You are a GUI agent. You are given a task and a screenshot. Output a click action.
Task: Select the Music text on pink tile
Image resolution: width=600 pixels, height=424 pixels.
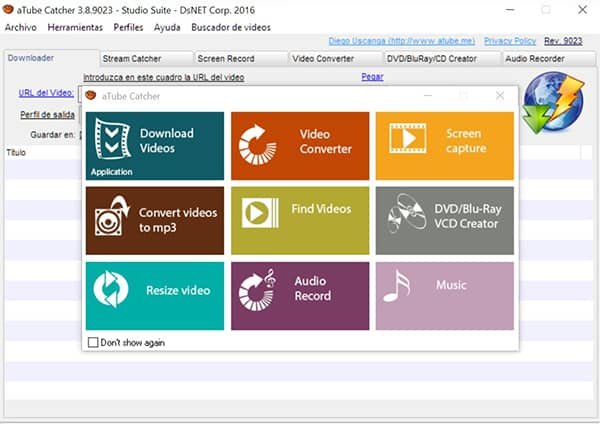452,285
